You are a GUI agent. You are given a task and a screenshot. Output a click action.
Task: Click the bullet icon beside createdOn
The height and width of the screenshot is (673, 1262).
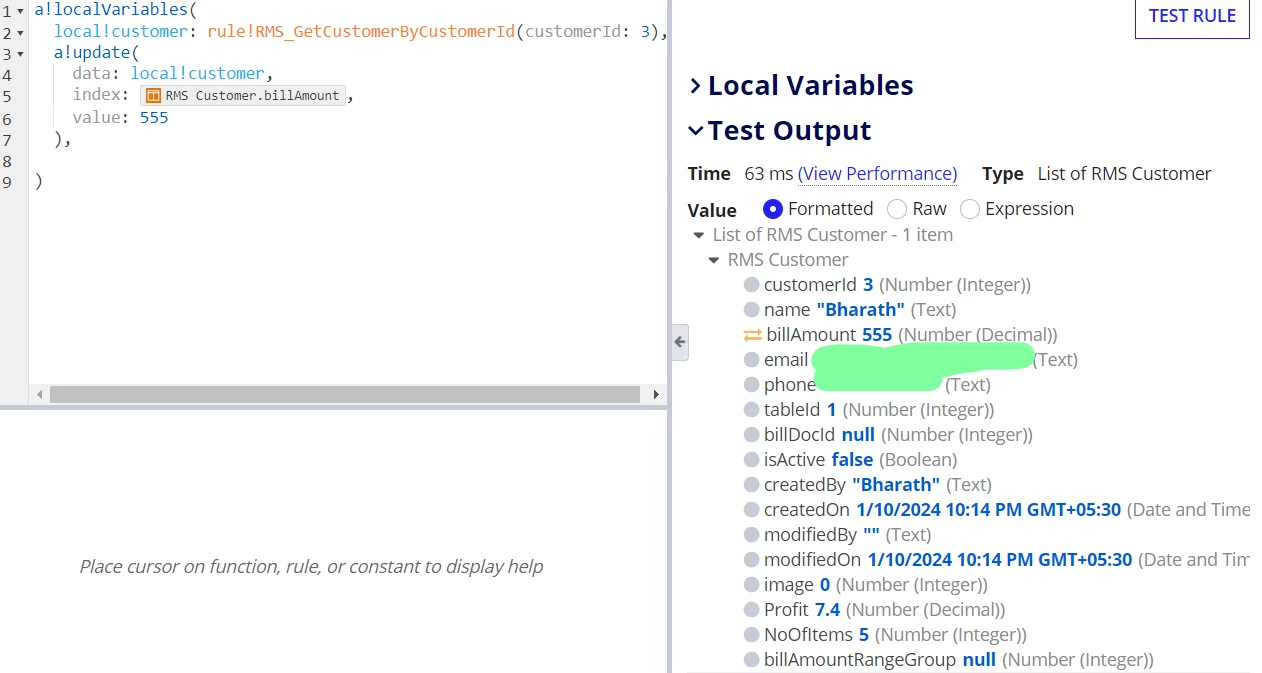752,510
